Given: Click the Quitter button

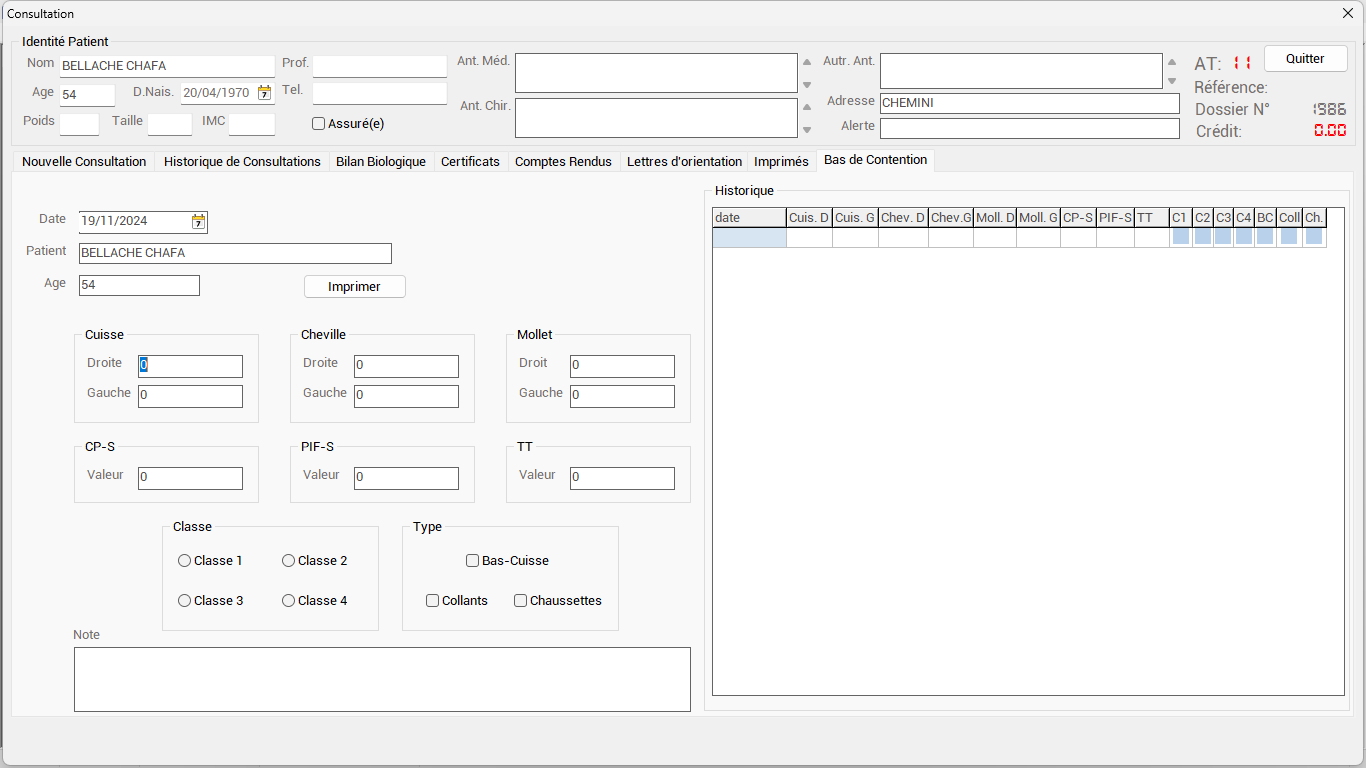Looking at the screenshot, I should 1304,59.
